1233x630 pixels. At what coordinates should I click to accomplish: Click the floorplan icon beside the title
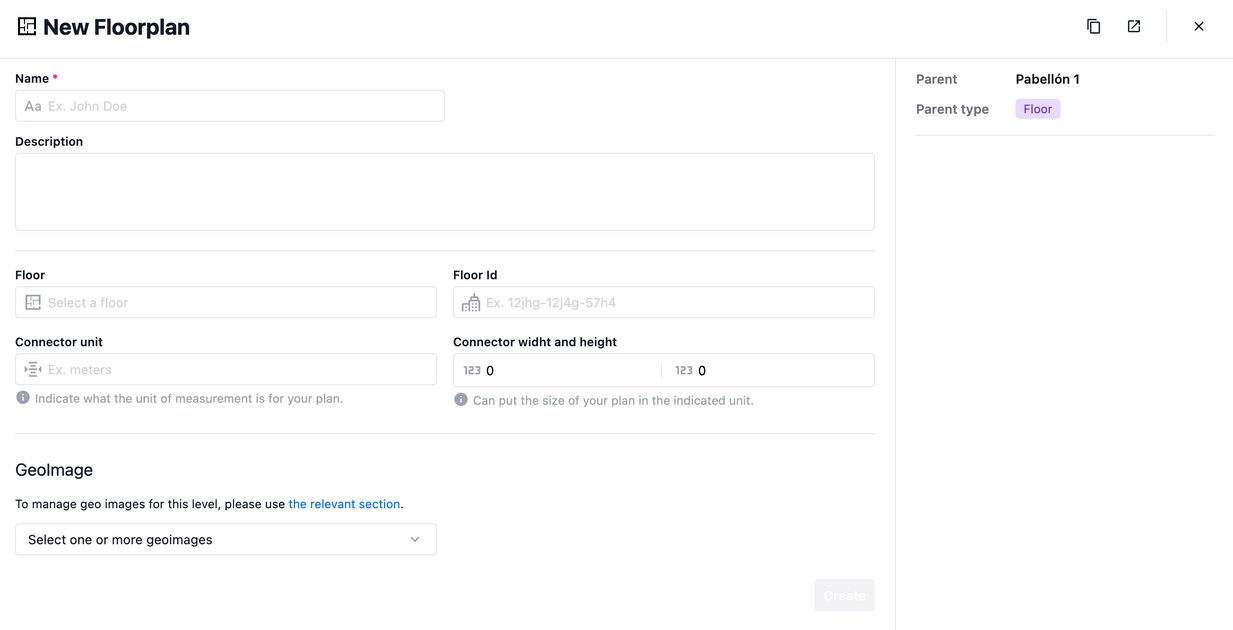pyautogui.click(x=27, y=27)
